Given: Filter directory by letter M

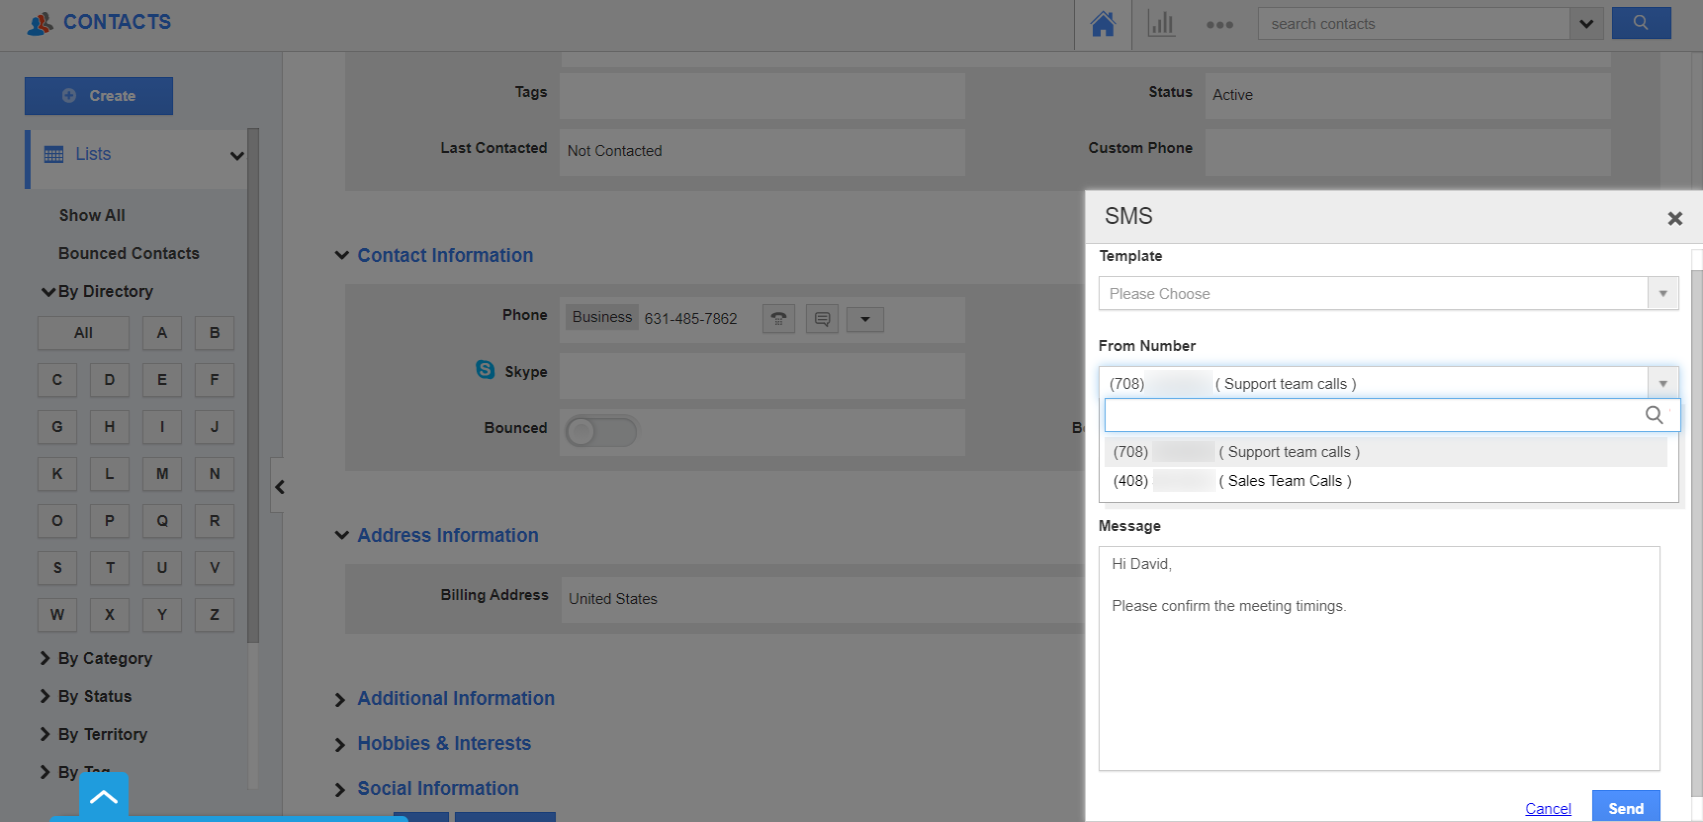Looking at the screenshot, I should point(162,474).
